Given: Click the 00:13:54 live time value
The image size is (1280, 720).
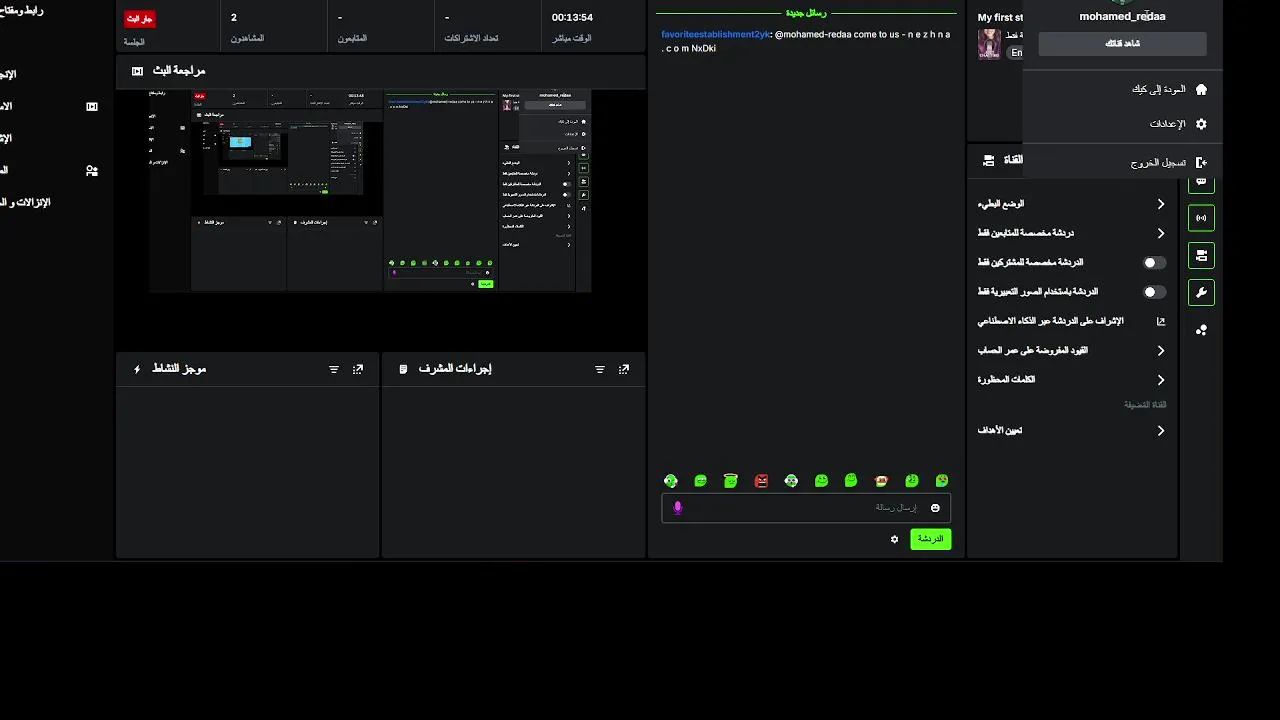Looking at the screenshot, I should coord(572,18).
